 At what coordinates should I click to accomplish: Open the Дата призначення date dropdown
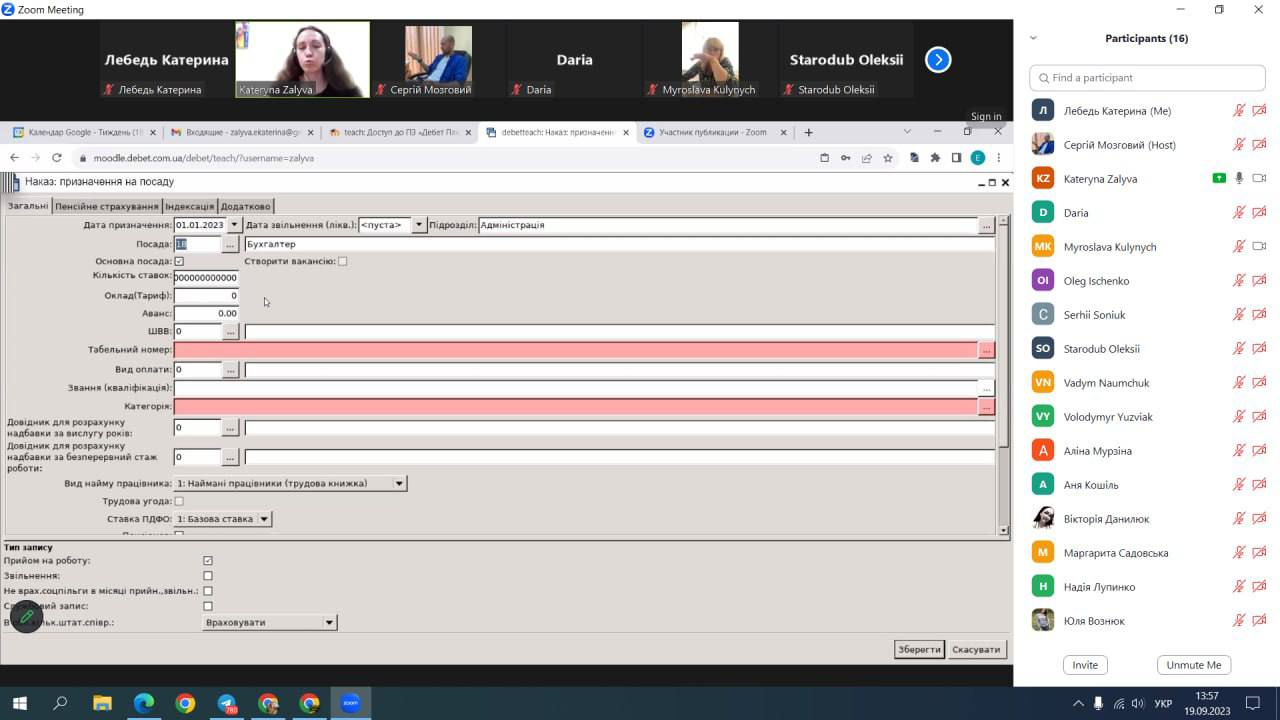coord(234,225)
